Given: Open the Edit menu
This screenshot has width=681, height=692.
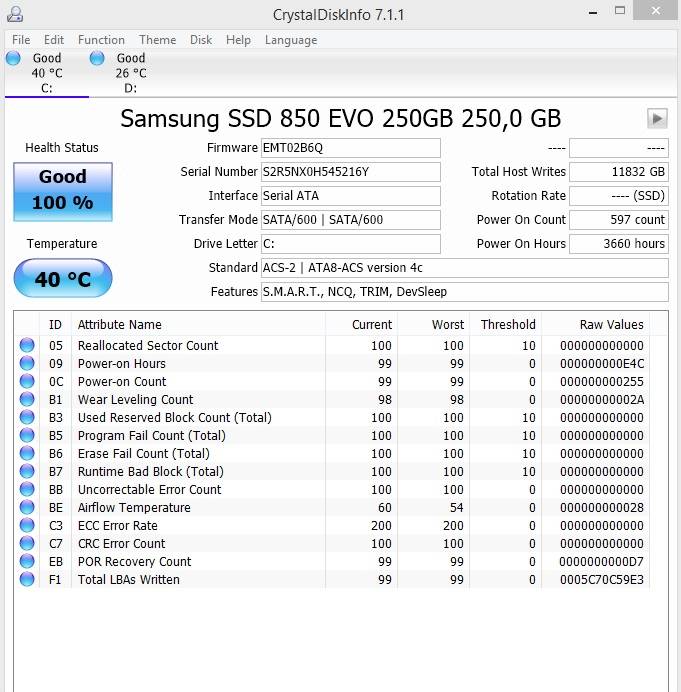Looking at the screenshot, I should tap(54, 40).
